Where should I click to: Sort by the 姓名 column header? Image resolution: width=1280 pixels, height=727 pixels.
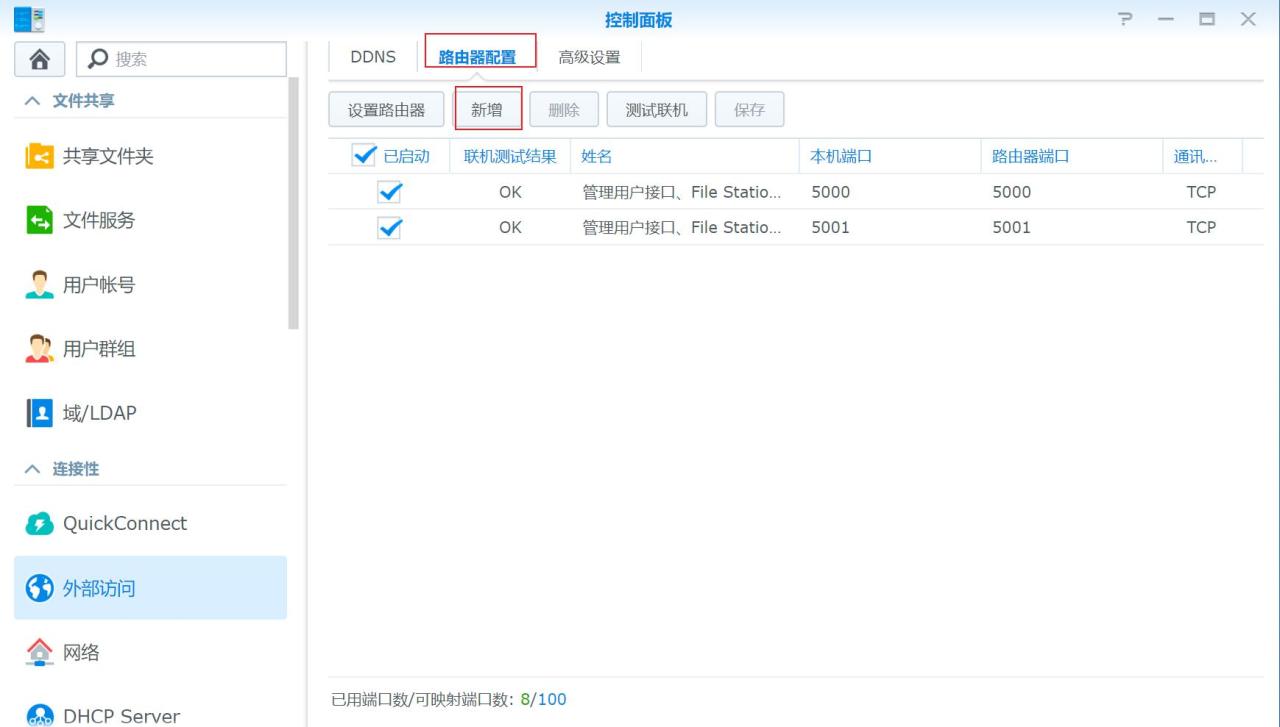[685, 156]
